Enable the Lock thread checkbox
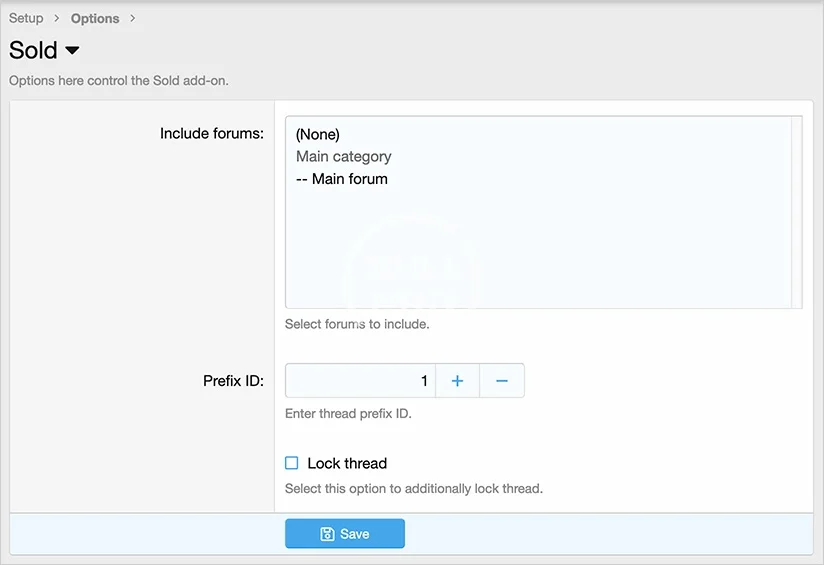 point(292,463)
